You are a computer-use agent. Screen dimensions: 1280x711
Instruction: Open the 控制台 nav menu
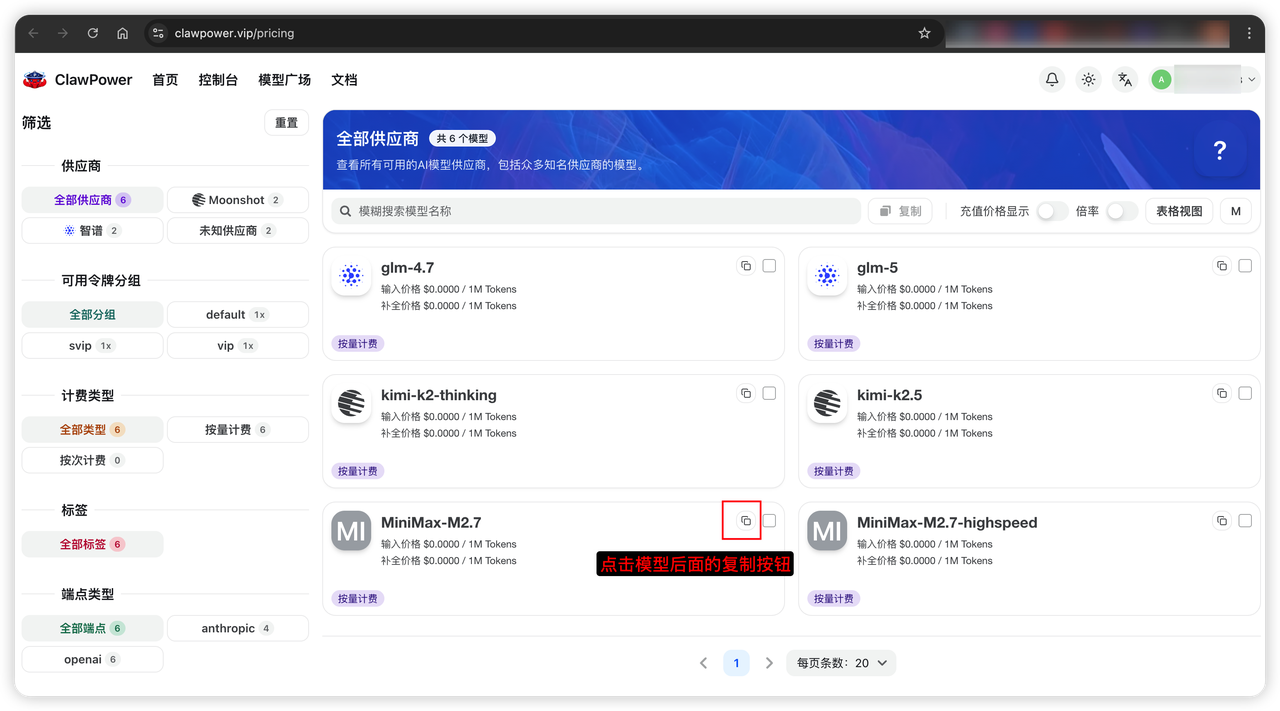pyautogui.click(x=218, y=80)
